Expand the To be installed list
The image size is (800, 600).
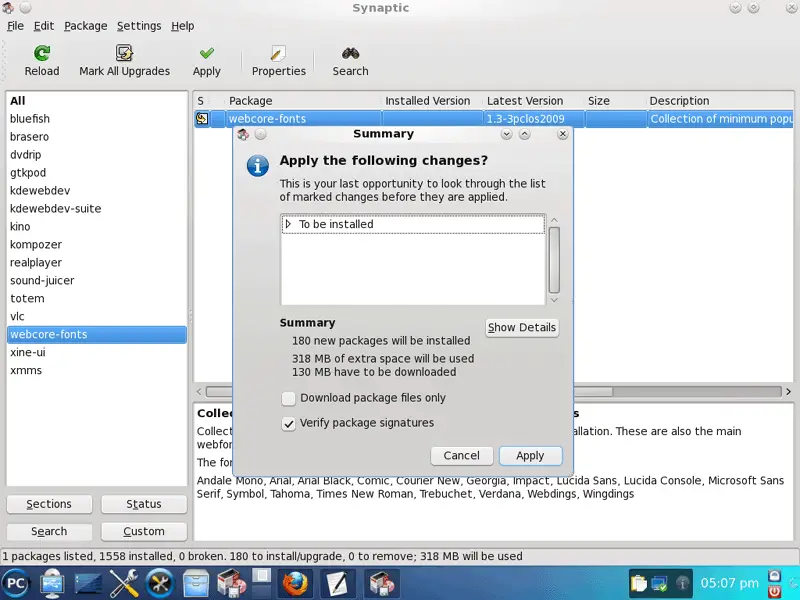[x=288, y=225]
